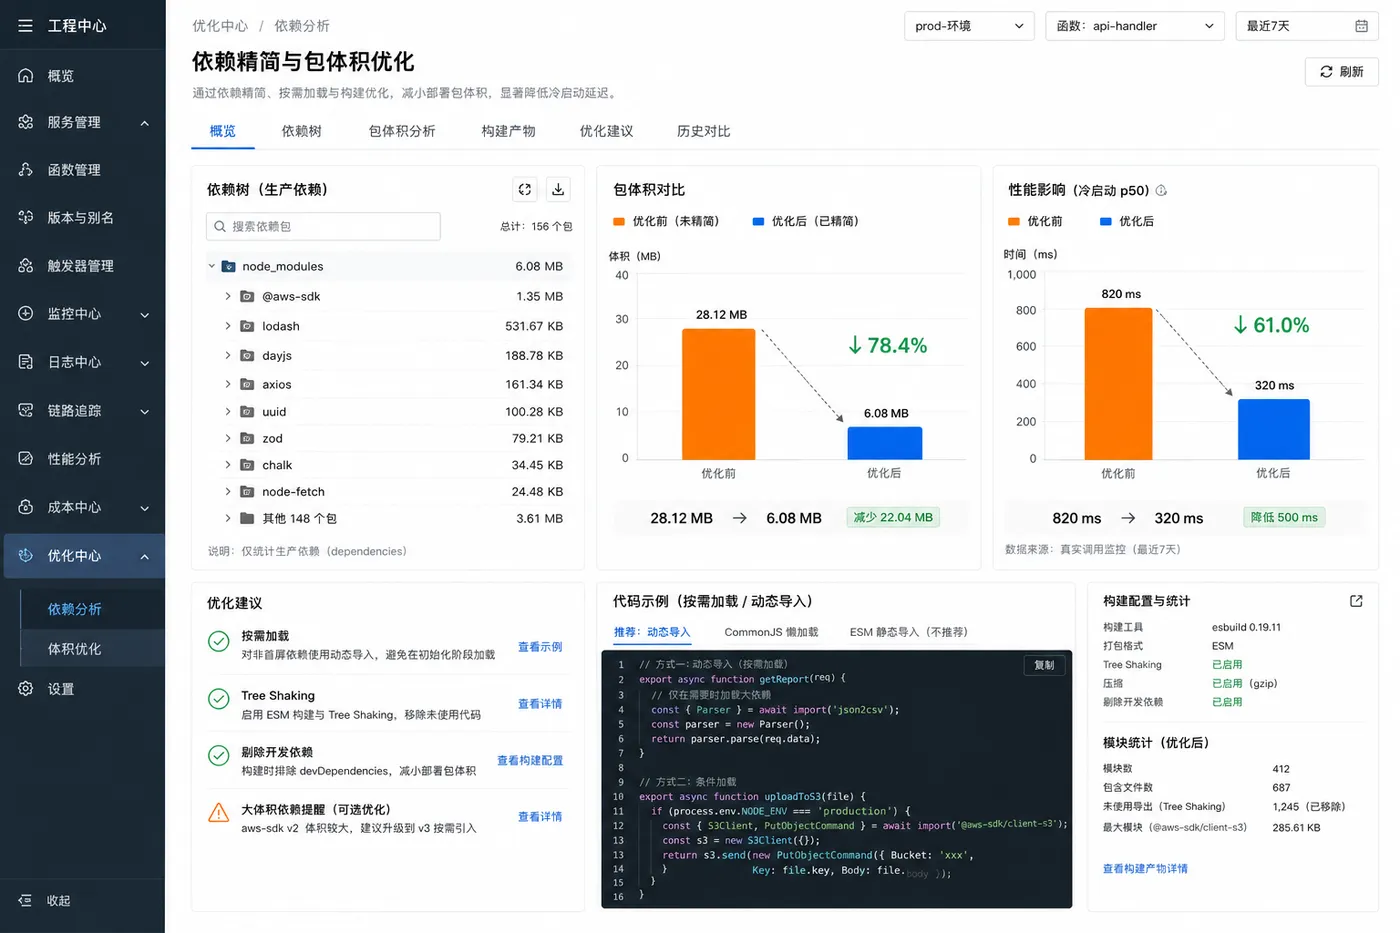Screen dimensions: 1400x933
Task: Click the node-fetch row in the dependency tree
Action: pos(388,492)
